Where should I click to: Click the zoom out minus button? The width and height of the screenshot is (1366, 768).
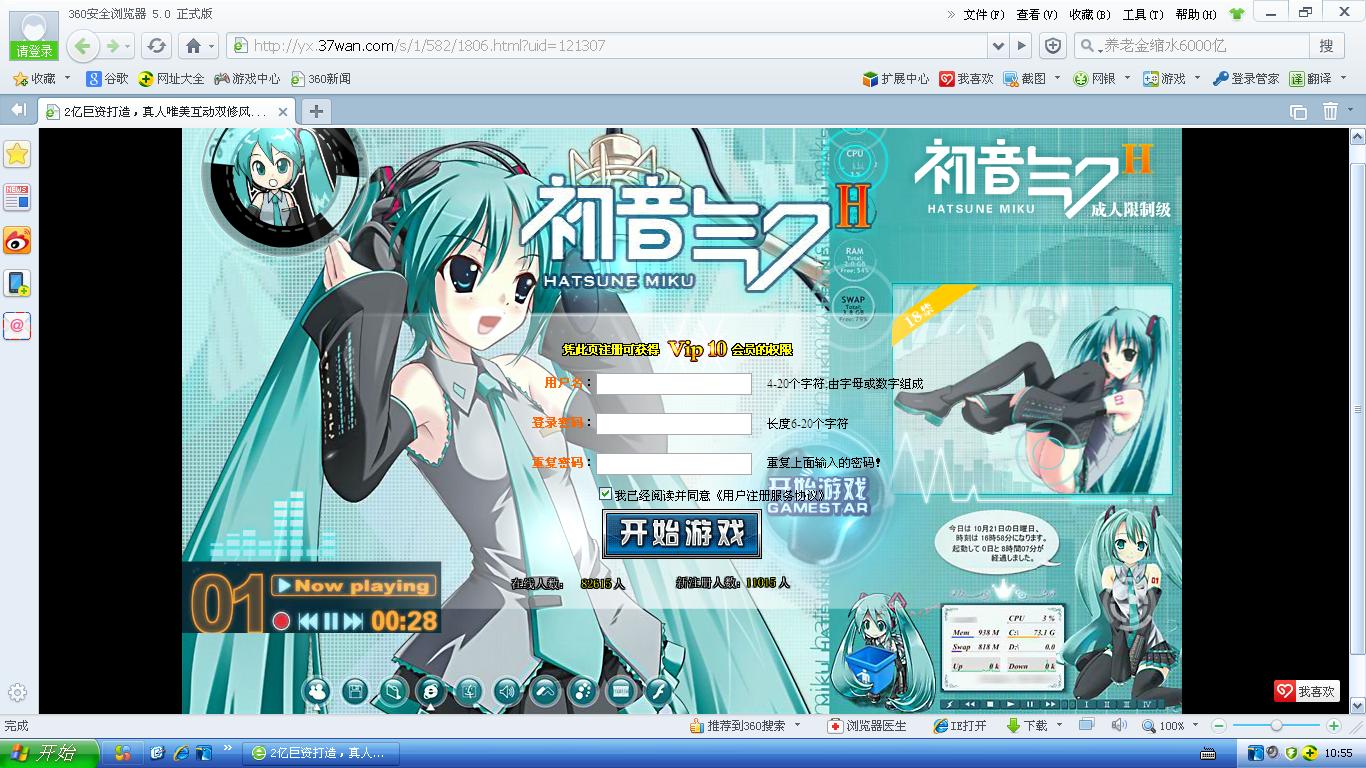tap(1219, 726)
